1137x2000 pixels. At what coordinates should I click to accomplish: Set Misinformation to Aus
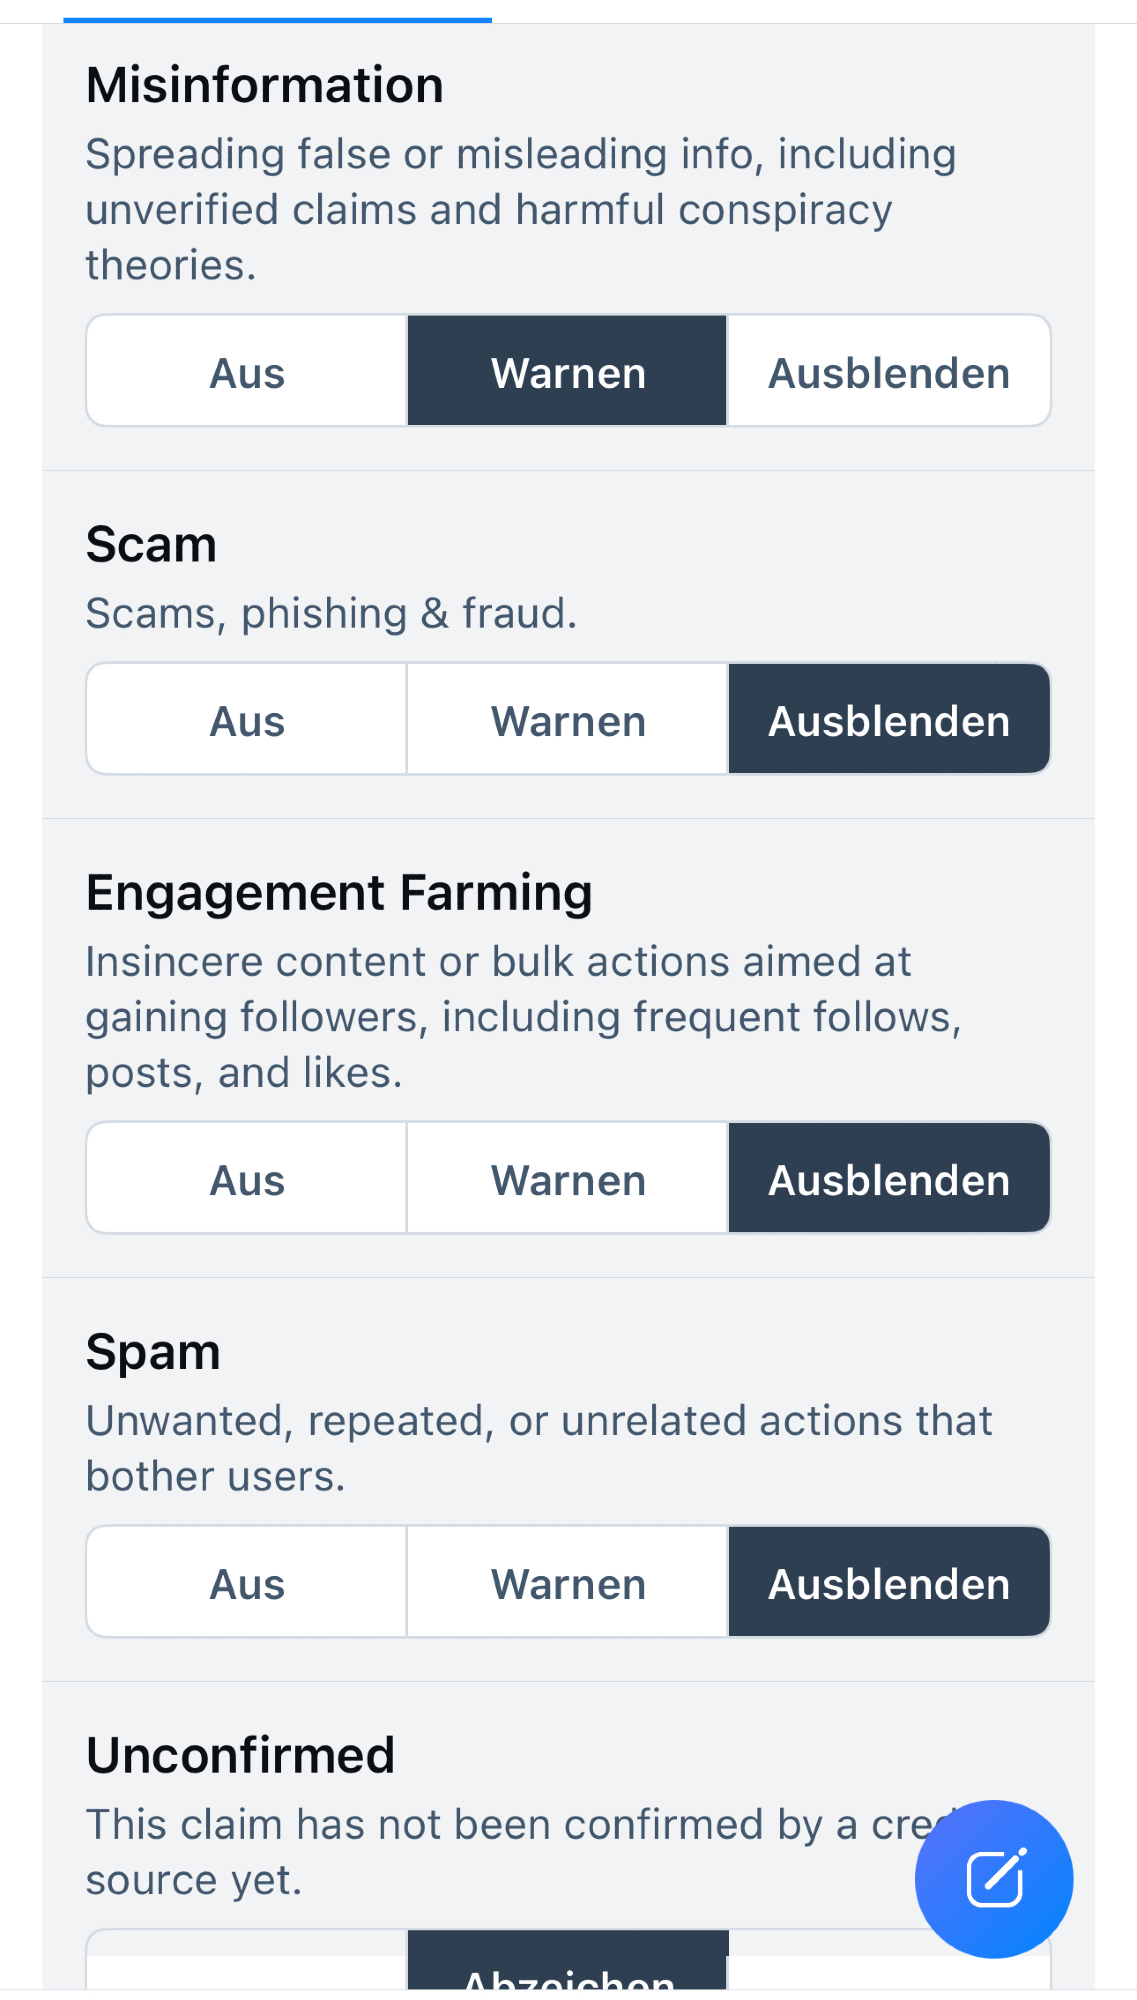(x=247, y=372)
